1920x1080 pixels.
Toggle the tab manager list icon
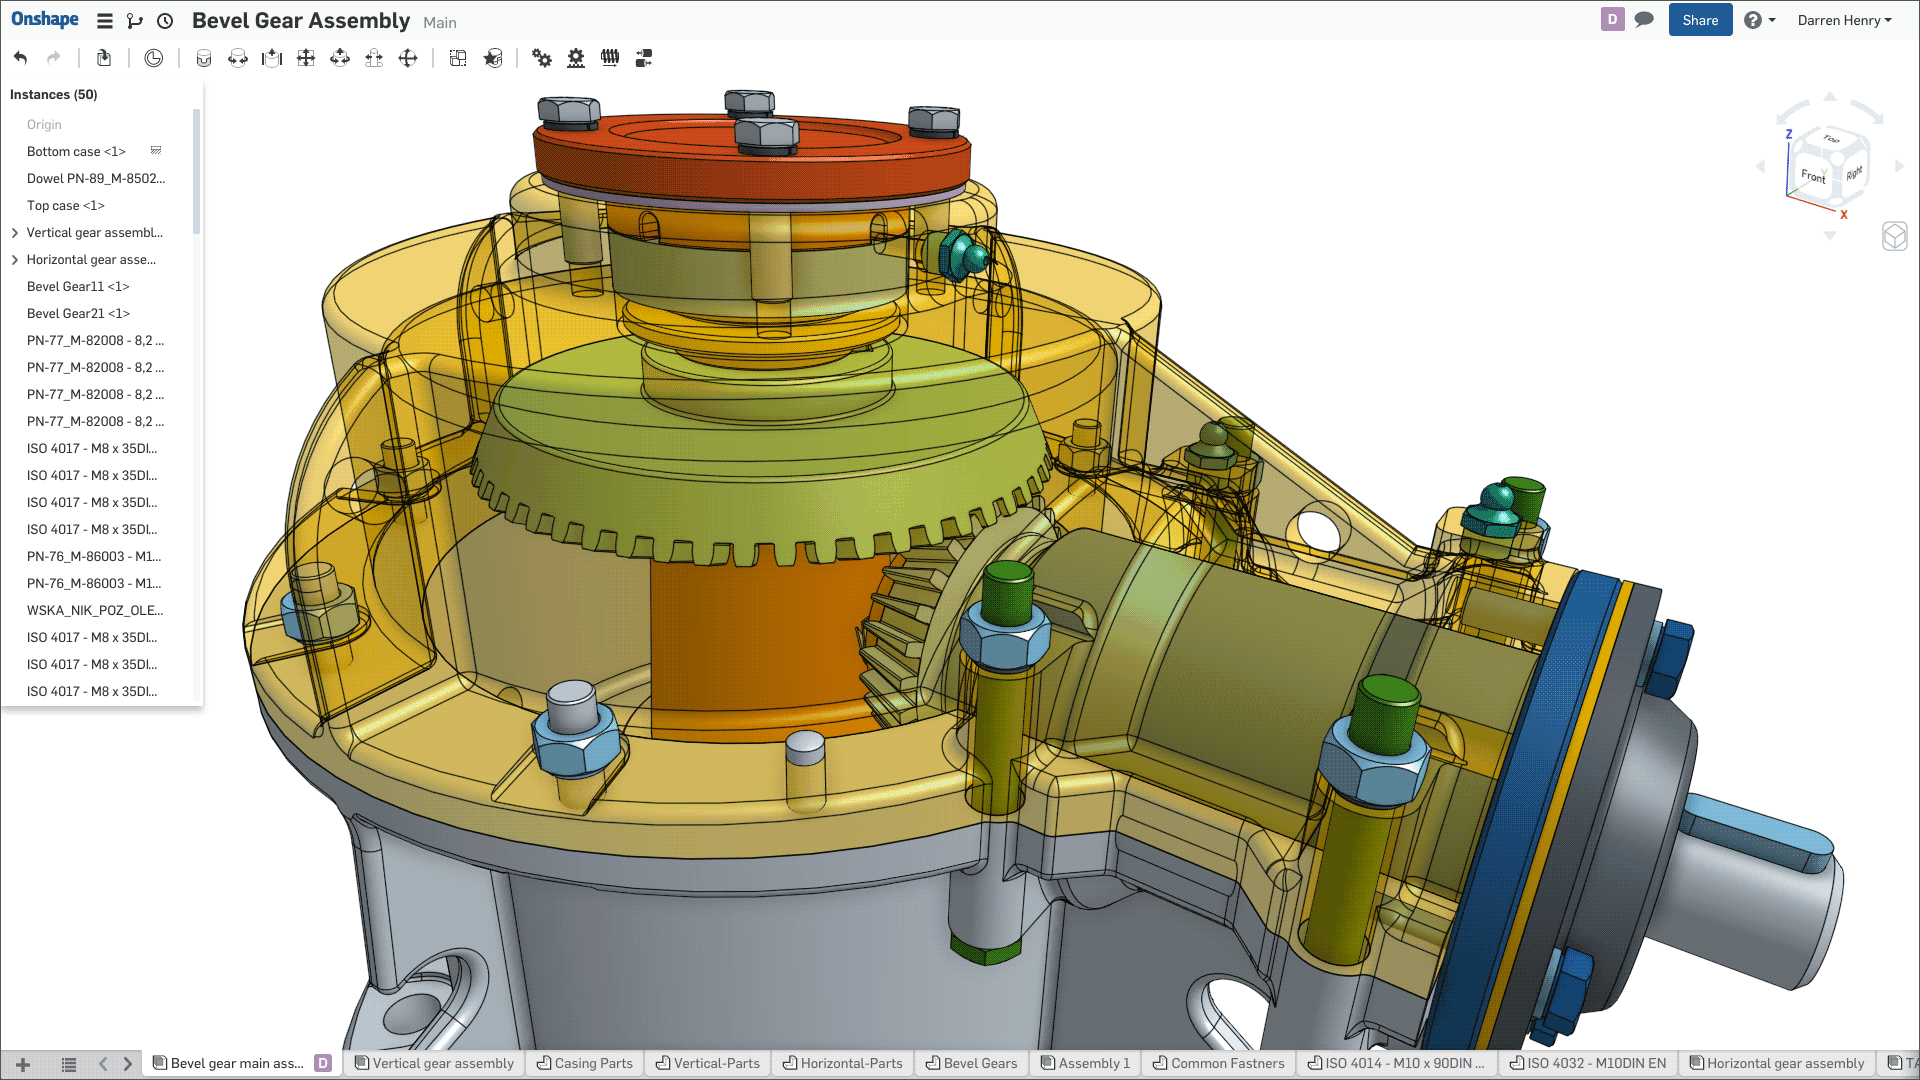point(69,1064)
